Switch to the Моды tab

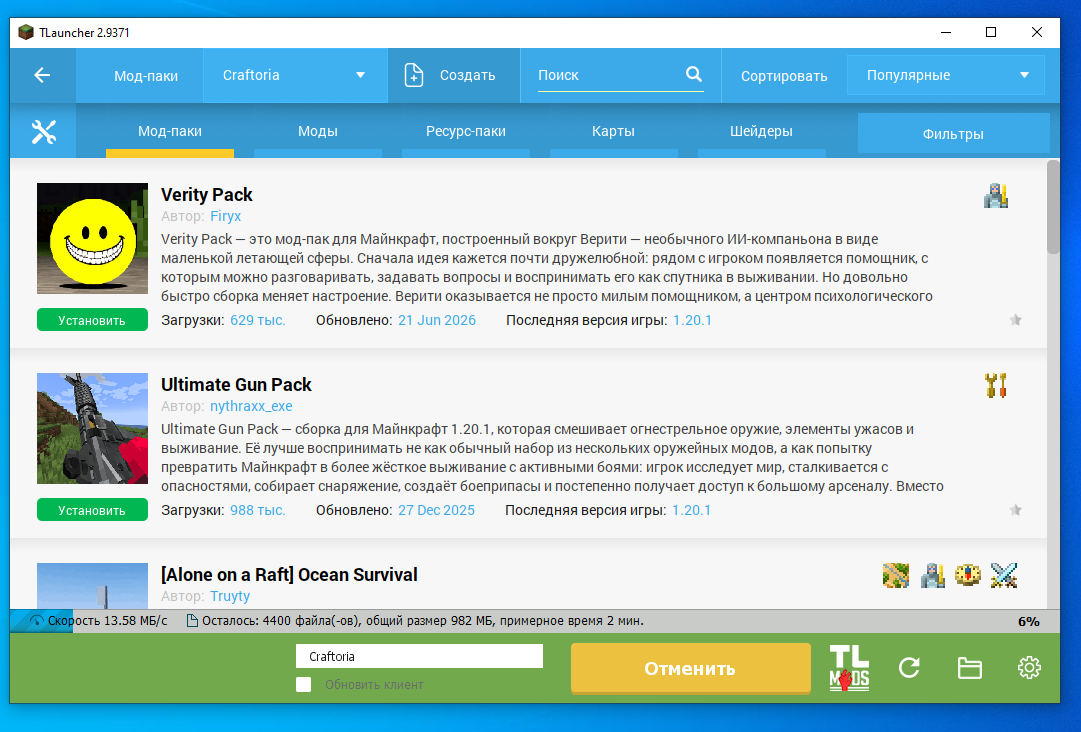coord(318,131)
